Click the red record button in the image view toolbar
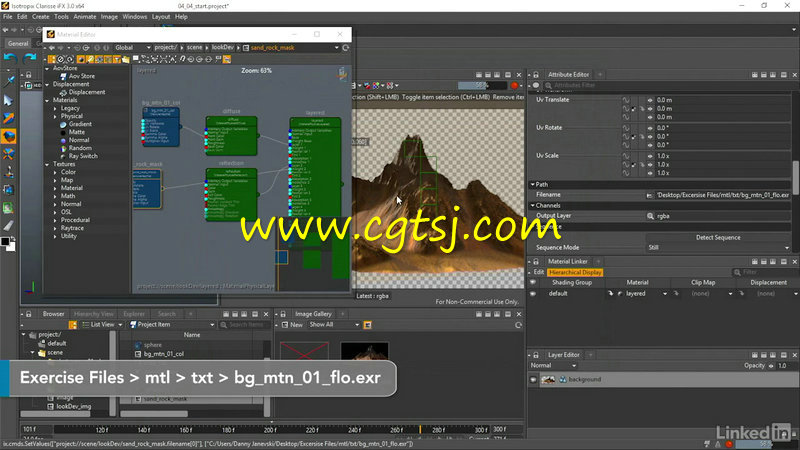 point(514,85)
